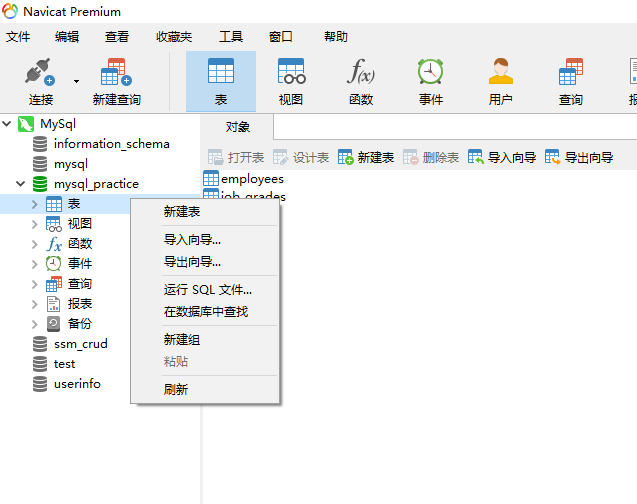637x504 pixels.
Task: Open the 编辑 menu
Action: click(x=67, y=37)
